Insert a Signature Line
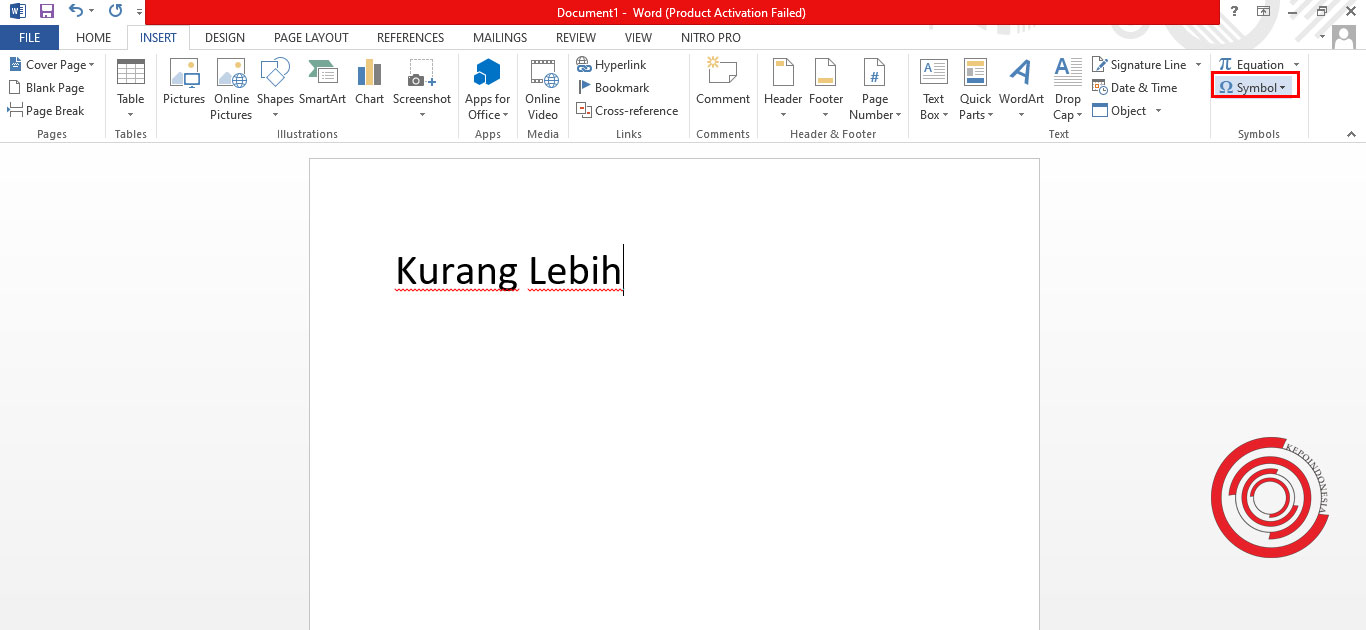This screenshot has width=1366, height=630. click(1140, 64)
